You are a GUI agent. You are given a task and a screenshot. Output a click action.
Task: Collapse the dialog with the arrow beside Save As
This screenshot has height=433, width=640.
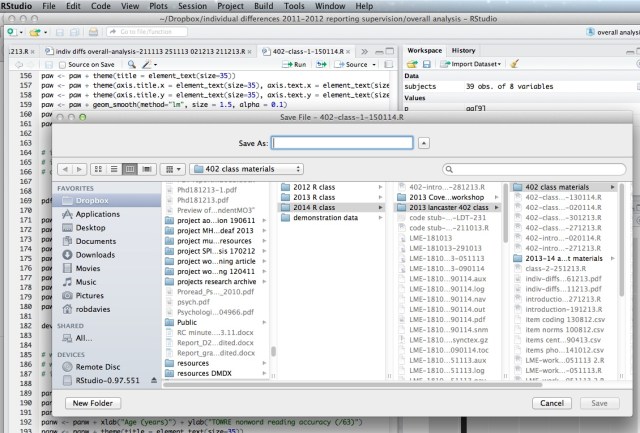point(424,143)
